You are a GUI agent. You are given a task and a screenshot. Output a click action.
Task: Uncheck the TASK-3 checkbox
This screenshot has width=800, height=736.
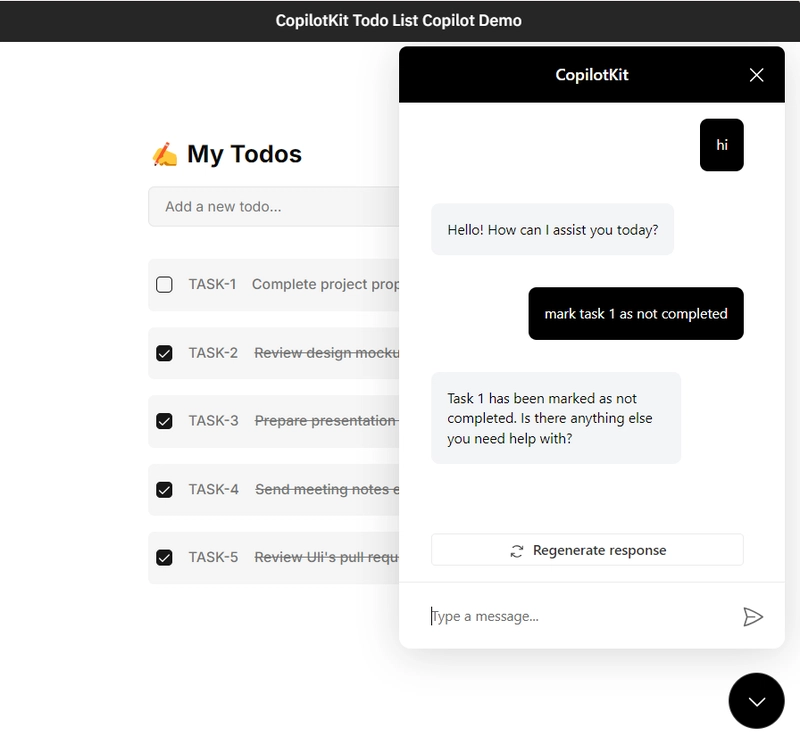coord(165,421)
